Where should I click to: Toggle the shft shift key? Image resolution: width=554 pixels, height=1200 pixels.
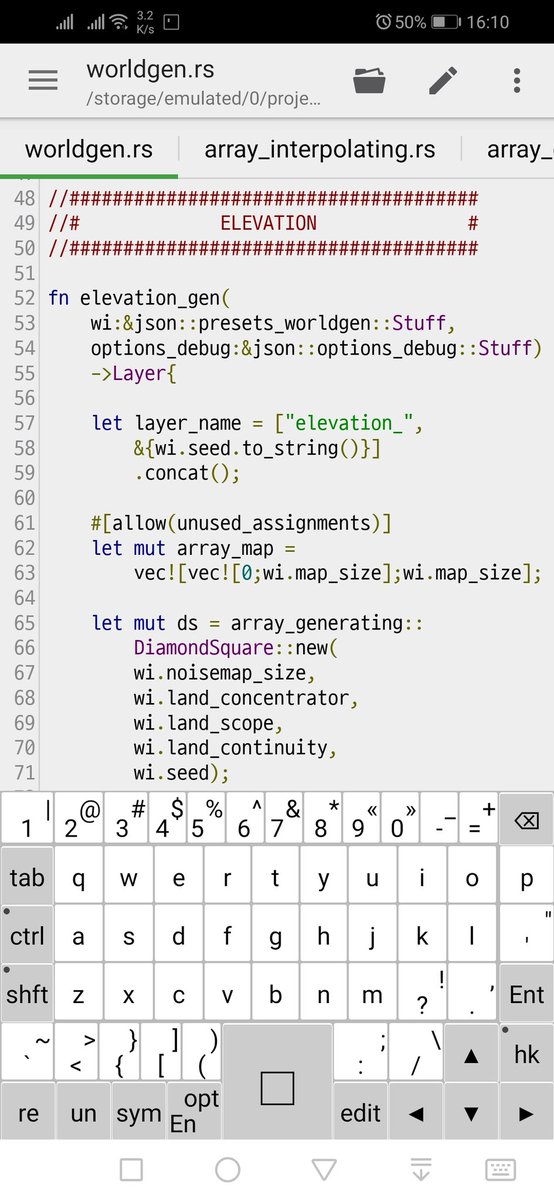point(26,993)
